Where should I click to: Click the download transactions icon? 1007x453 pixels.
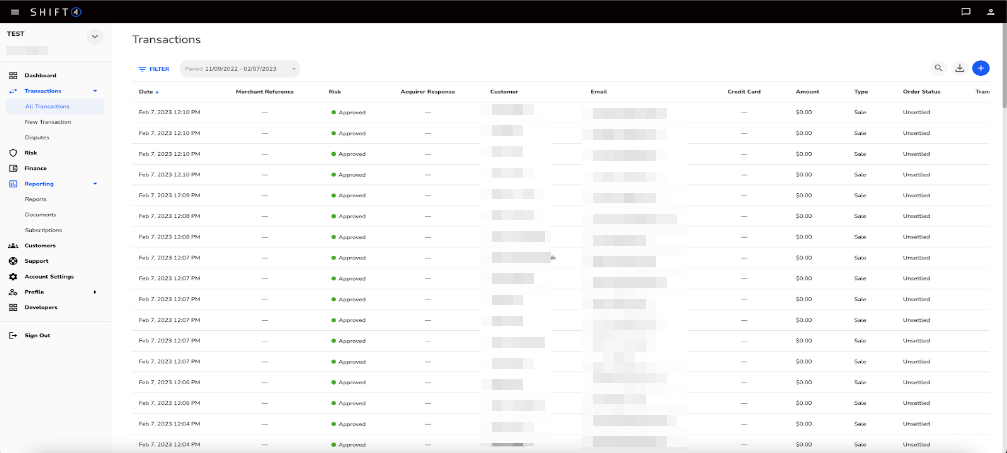[960, 68]
